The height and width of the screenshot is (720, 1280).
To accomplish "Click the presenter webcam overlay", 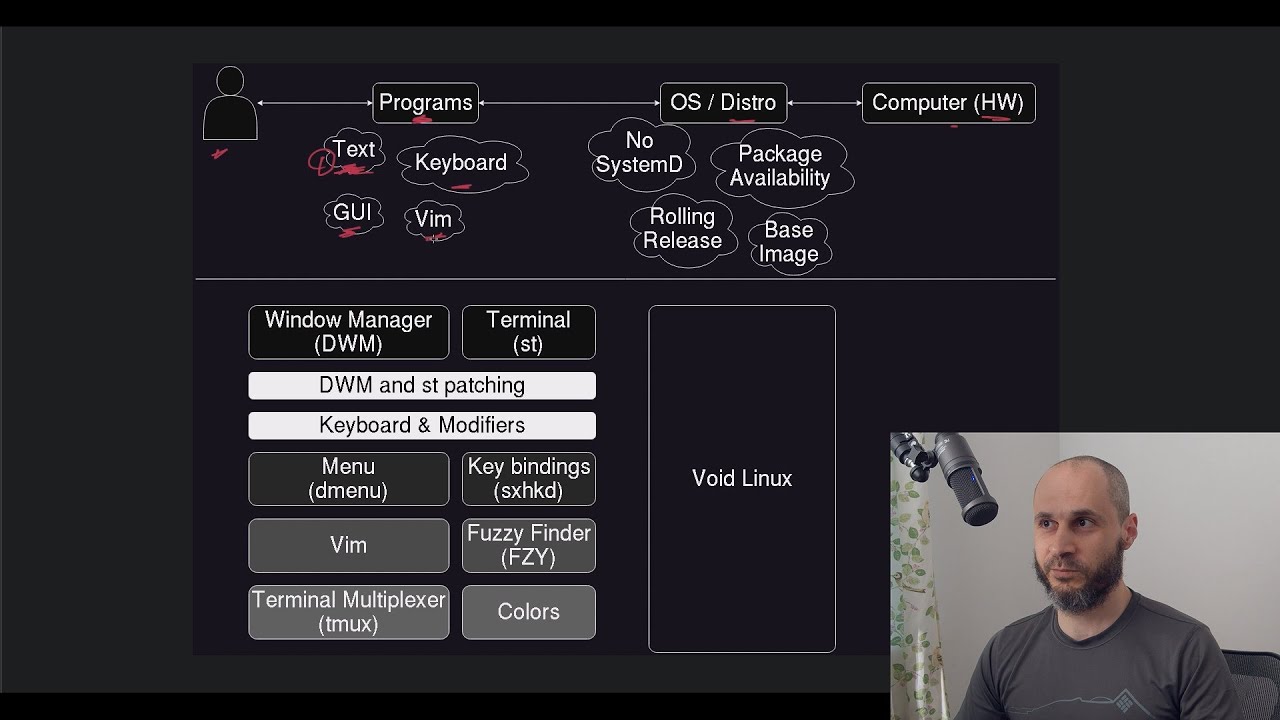I will [1085, 576].
